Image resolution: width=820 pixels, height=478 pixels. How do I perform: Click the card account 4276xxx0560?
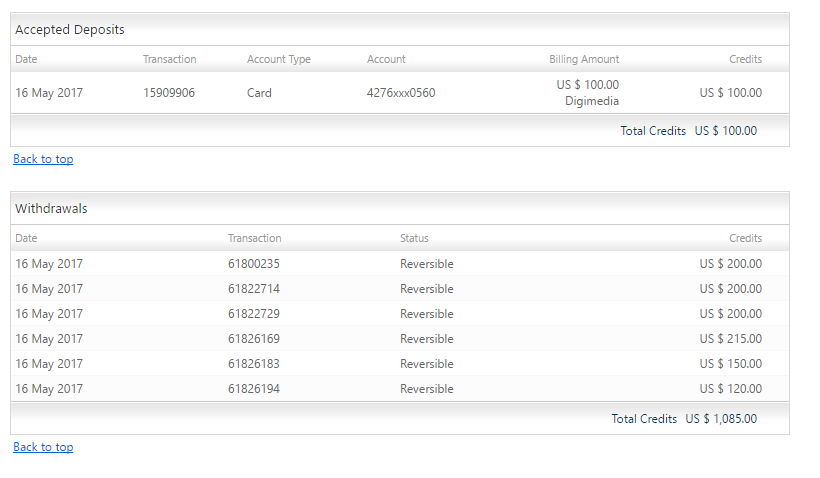tap(401, 93)
